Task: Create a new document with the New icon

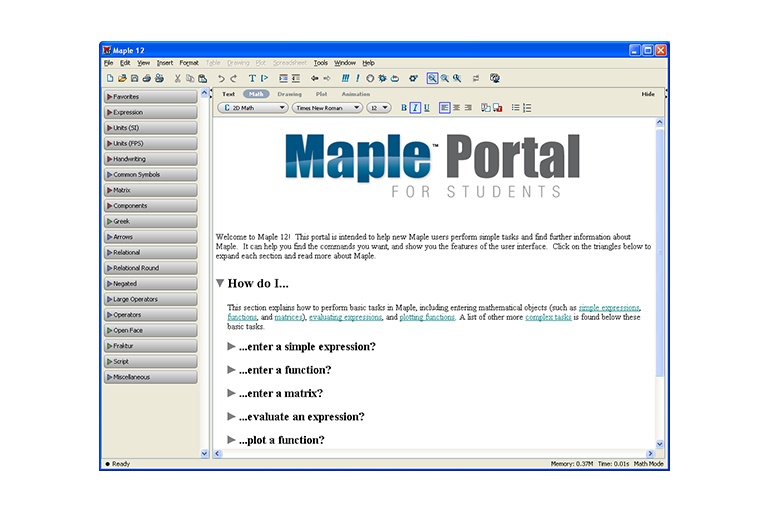Action: click(x=110, y=78)
